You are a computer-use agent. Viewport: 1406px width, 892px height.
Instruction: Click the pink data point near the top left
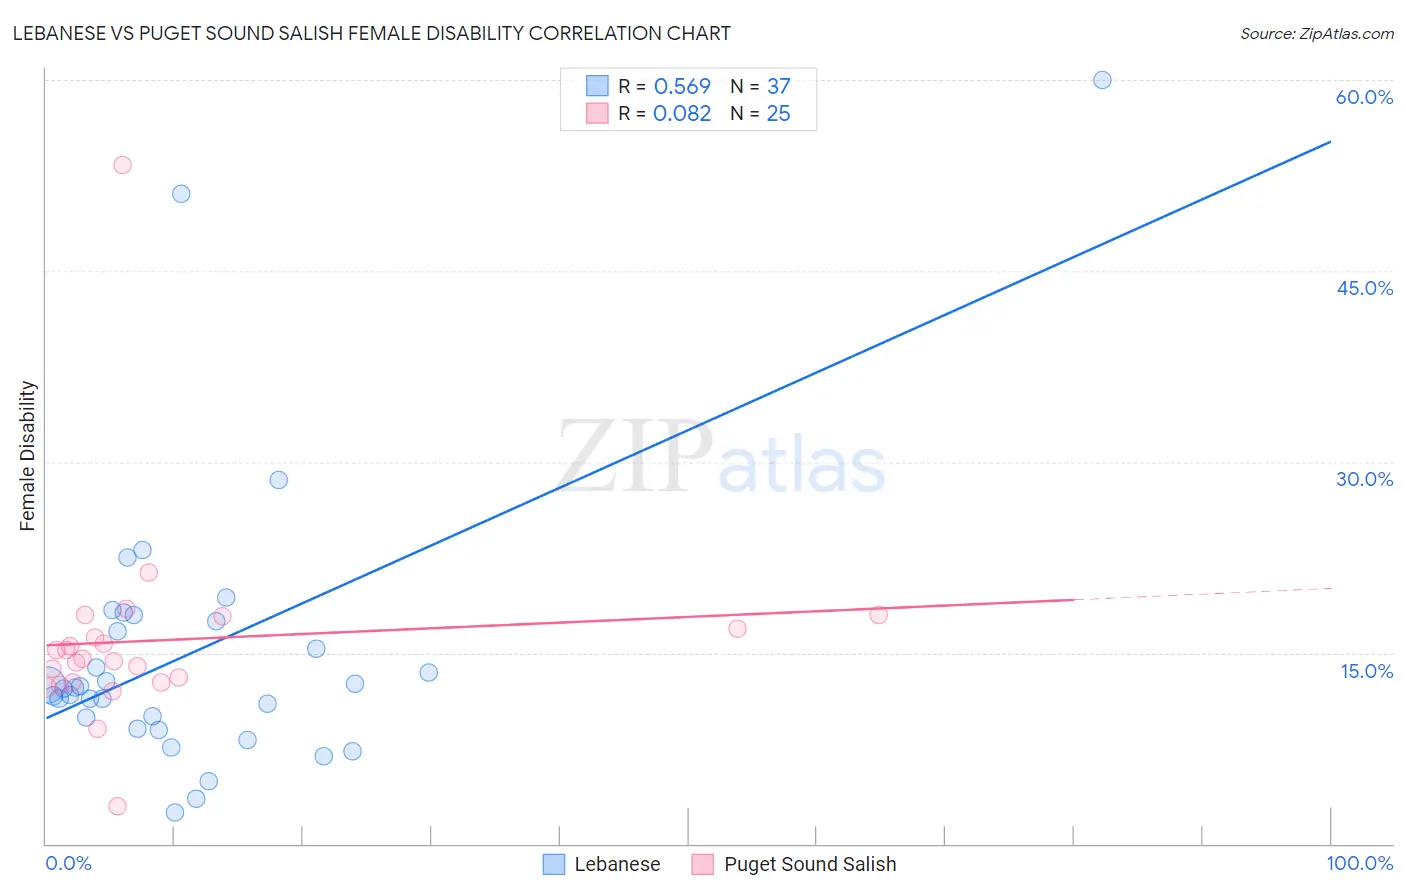pos(122,165)
